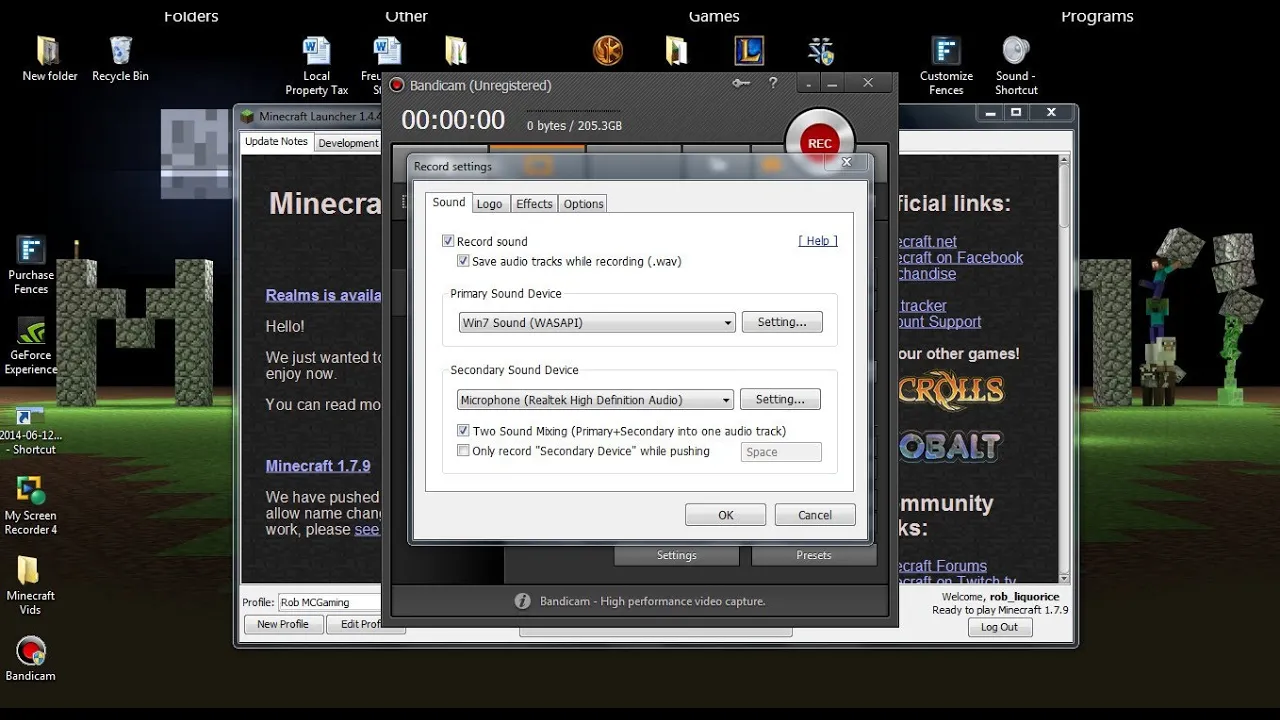
Task: Click the Space hotkey input field
Action: 782,452
